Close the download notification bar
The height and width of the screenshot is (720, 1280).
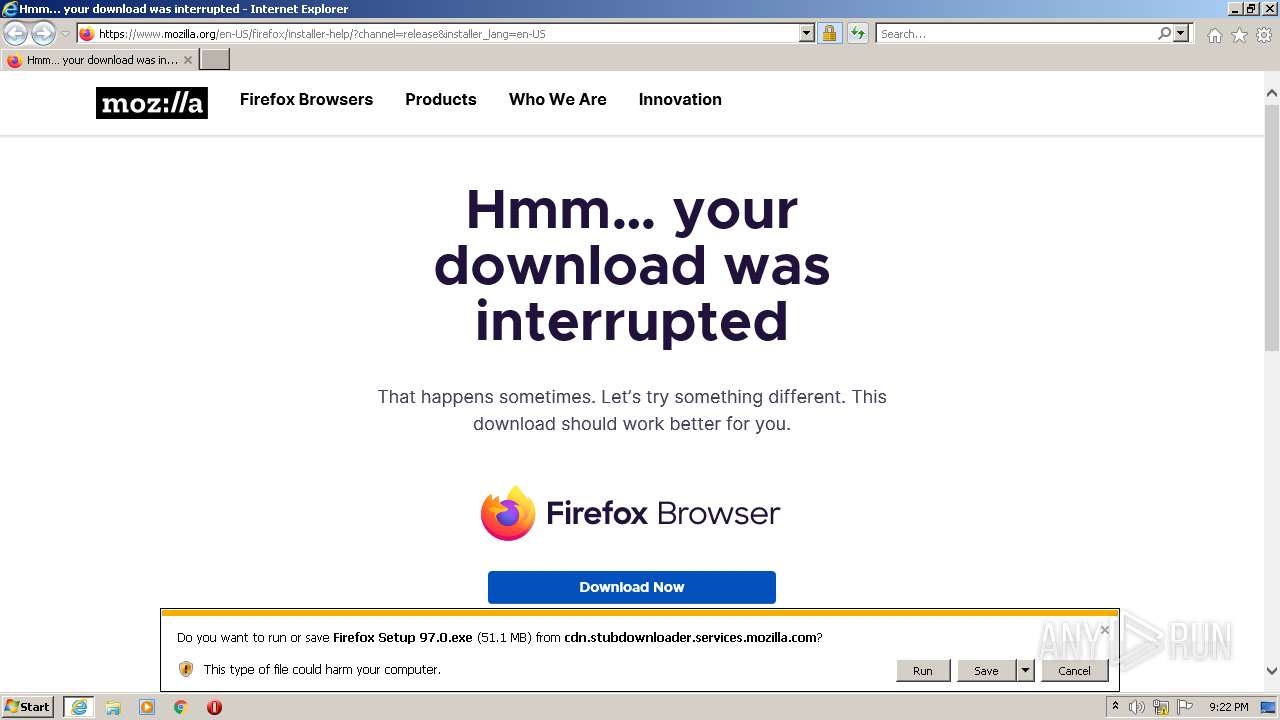[x=1104, y=630]
